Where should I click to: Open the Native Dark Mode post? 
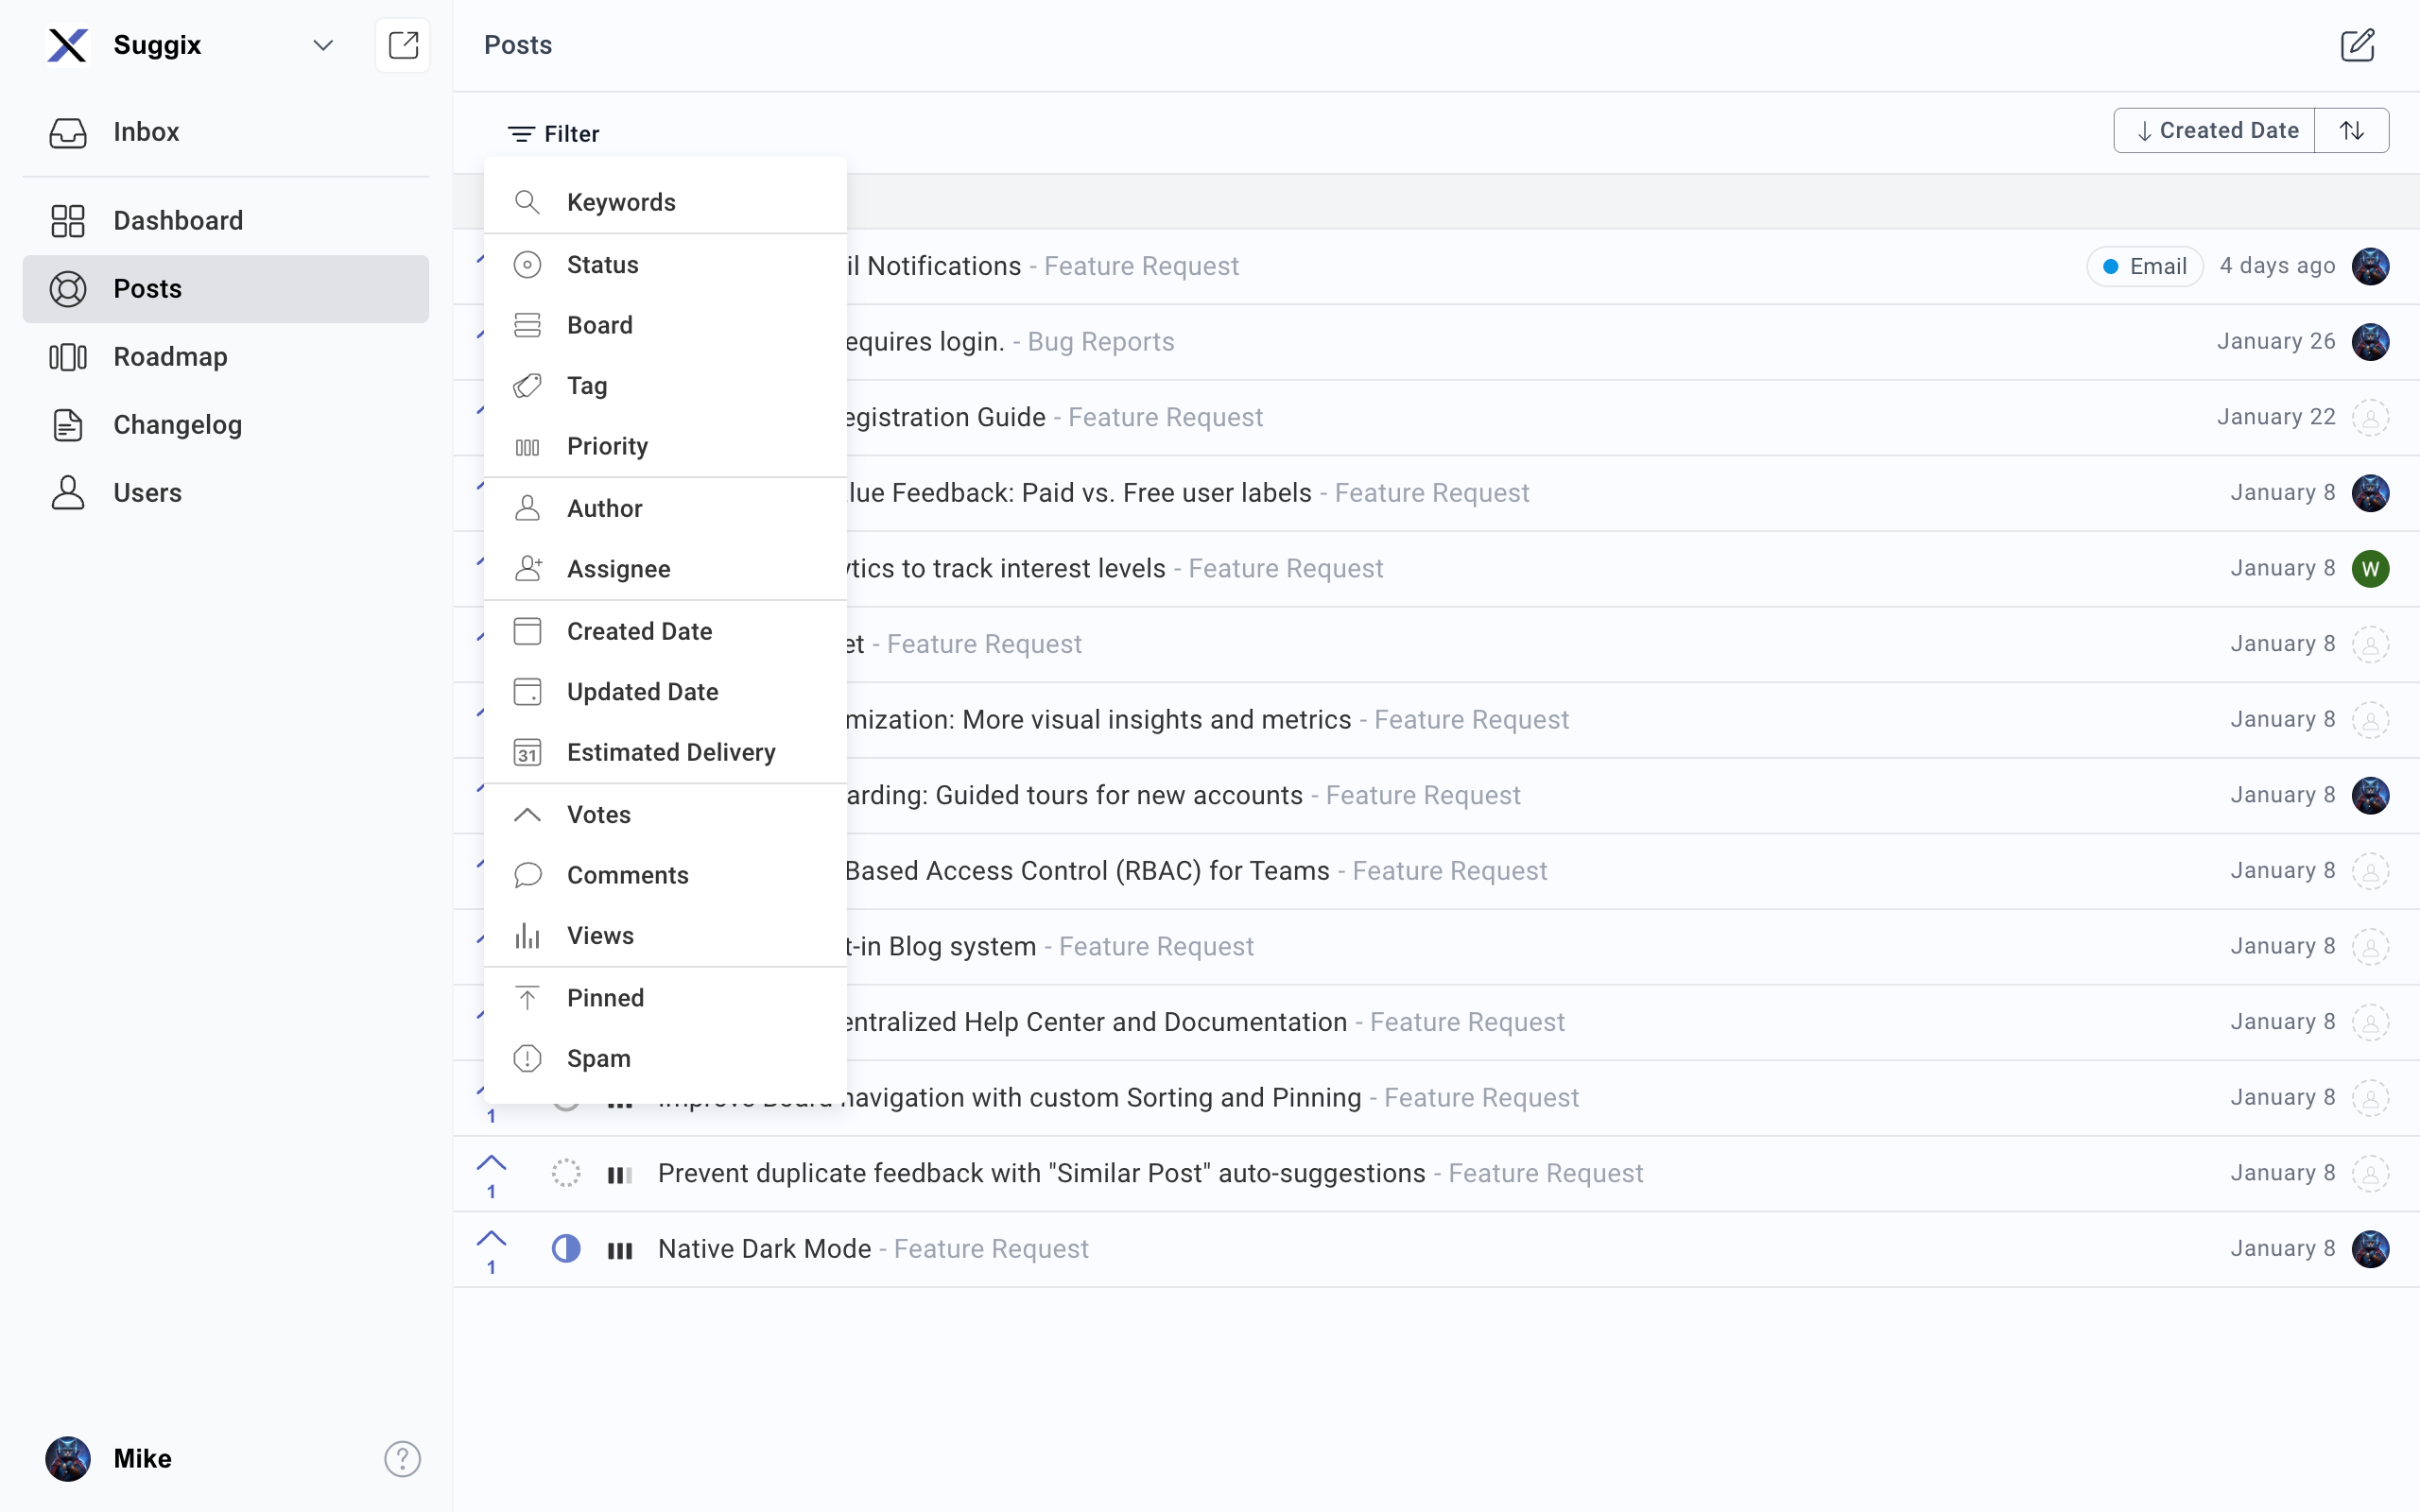[x=764, y=1248]
